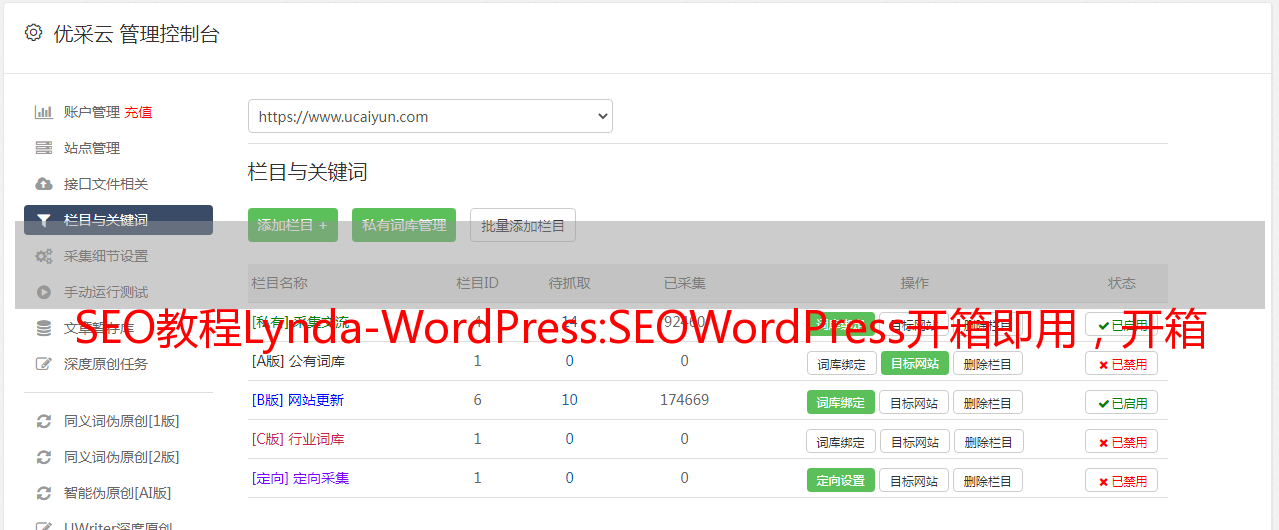Viewport: 1279px width, 530px height.
Task: Click the [A版] 公有词库 row name
Action: 298,361
